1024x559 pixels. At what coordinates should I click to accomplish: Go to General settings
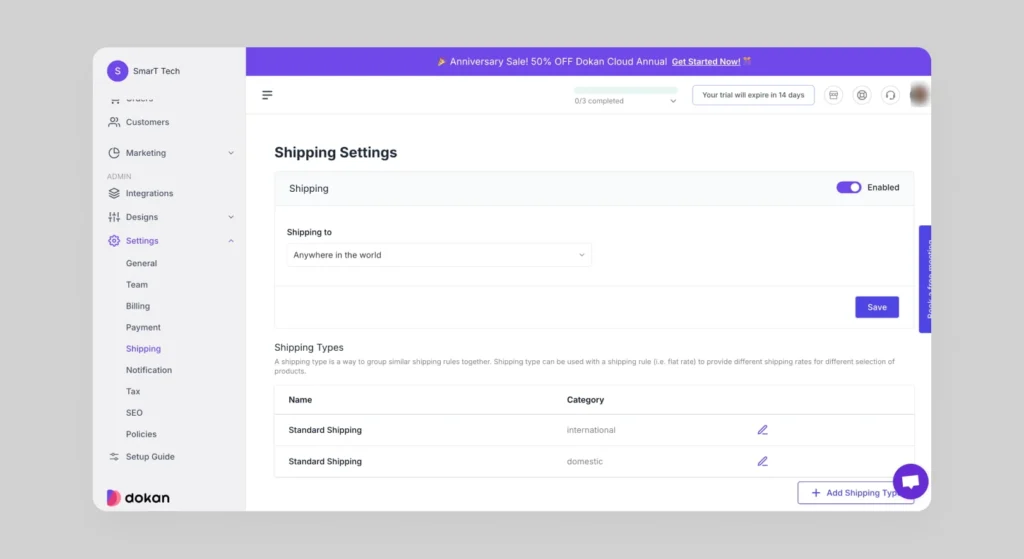(141, 263)
